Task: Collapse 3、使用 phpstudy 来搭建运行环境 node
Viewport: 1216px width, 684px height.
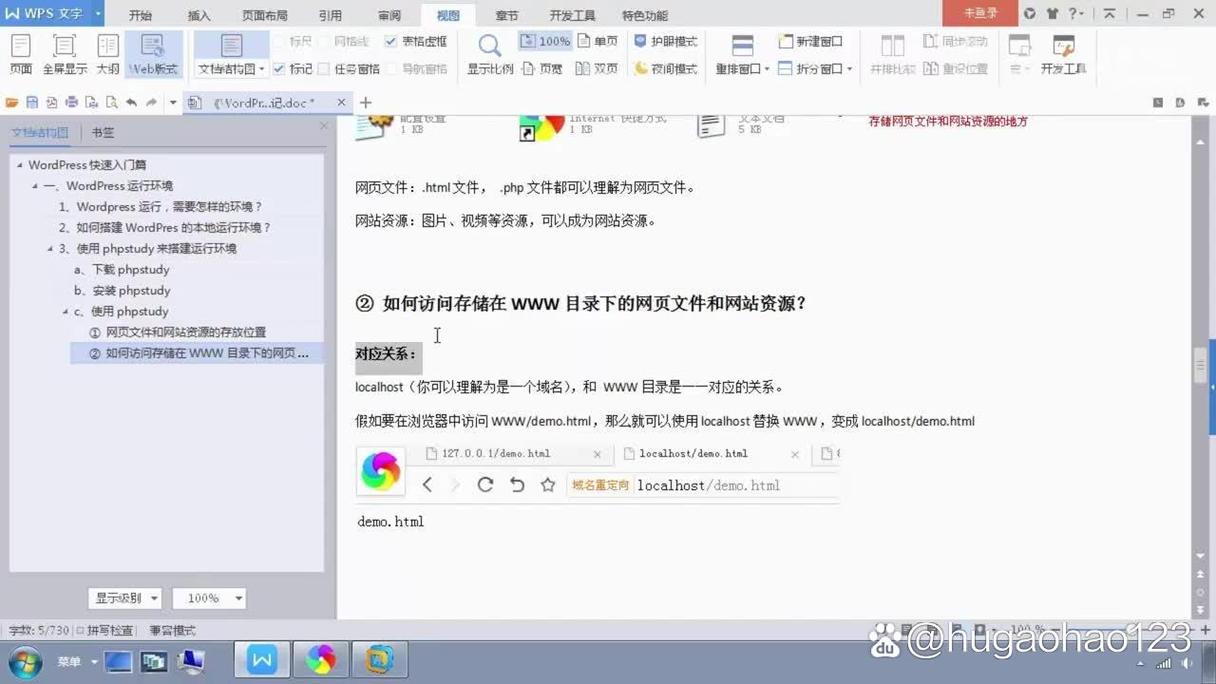Action: tap(50, 249)
